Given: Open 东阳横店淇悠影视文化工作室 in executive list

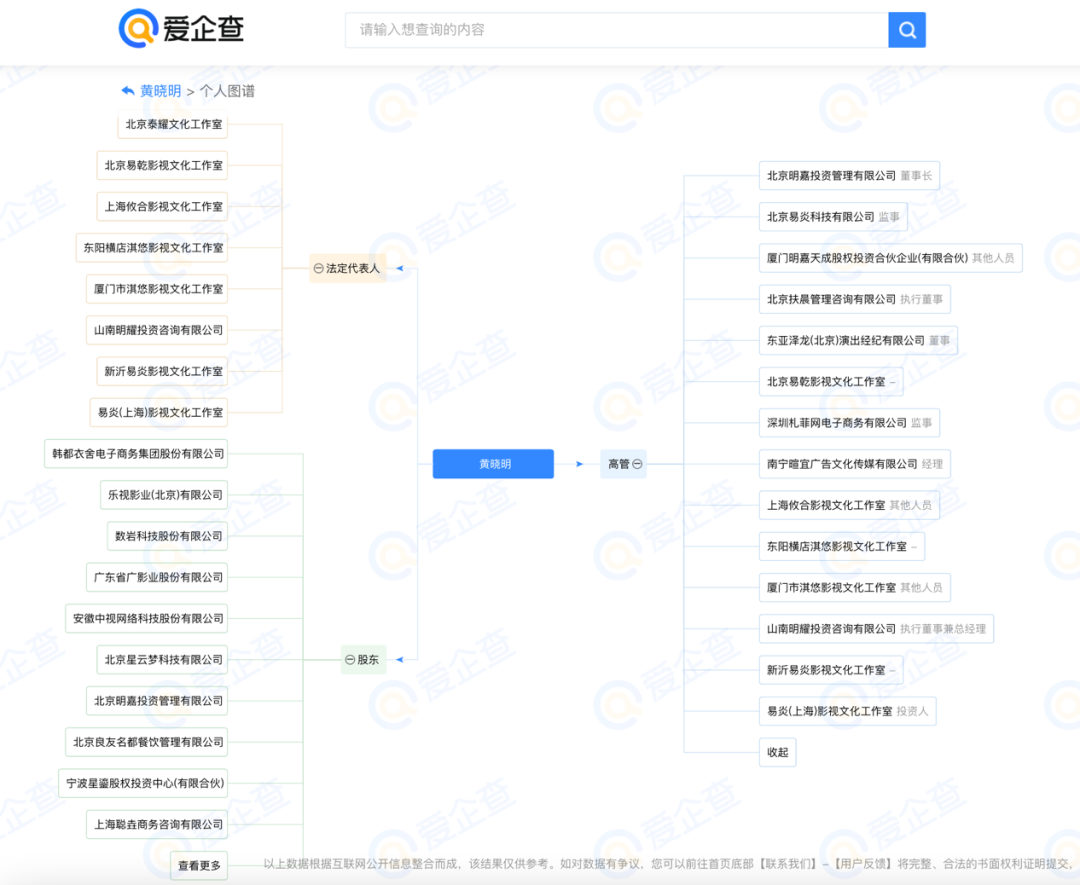Looking at the screenshot, I should click(x=842, y=547).
